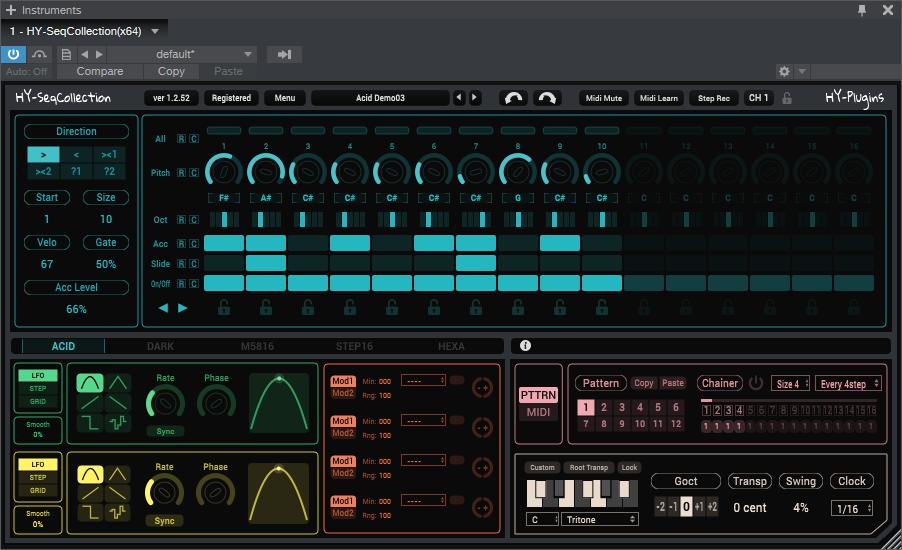Click the first modulation target crosshair icon
This screenshot has height=550, width=902.
tap(482, 388)
